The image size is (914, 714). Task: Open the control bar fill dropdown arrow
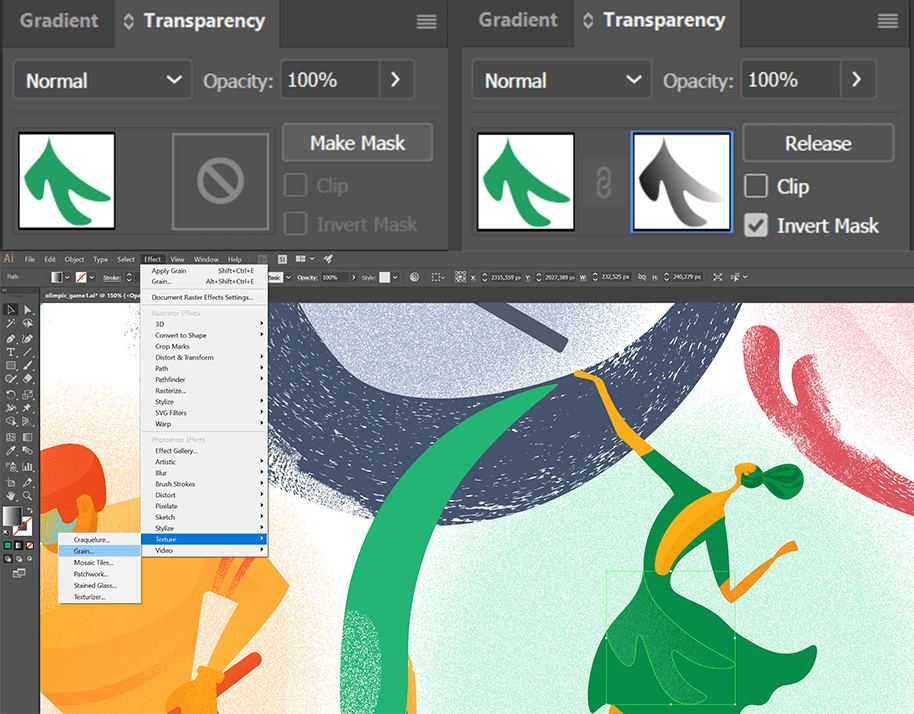pyautogui.click(x=68, y=277)
